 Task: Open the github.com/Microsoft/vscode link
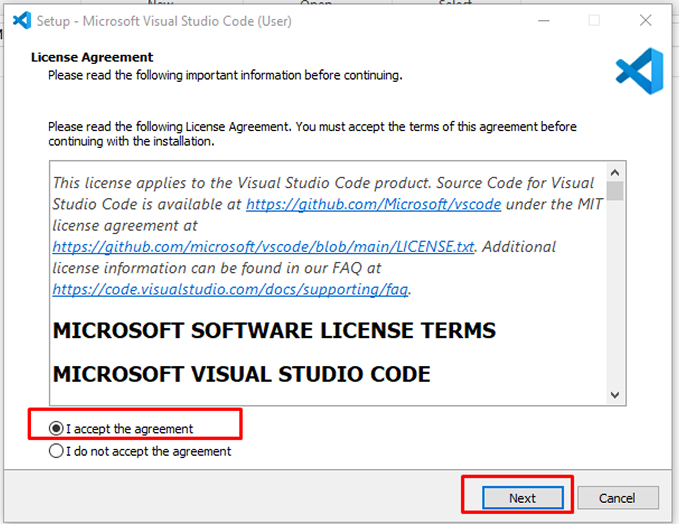pos(373,204)
